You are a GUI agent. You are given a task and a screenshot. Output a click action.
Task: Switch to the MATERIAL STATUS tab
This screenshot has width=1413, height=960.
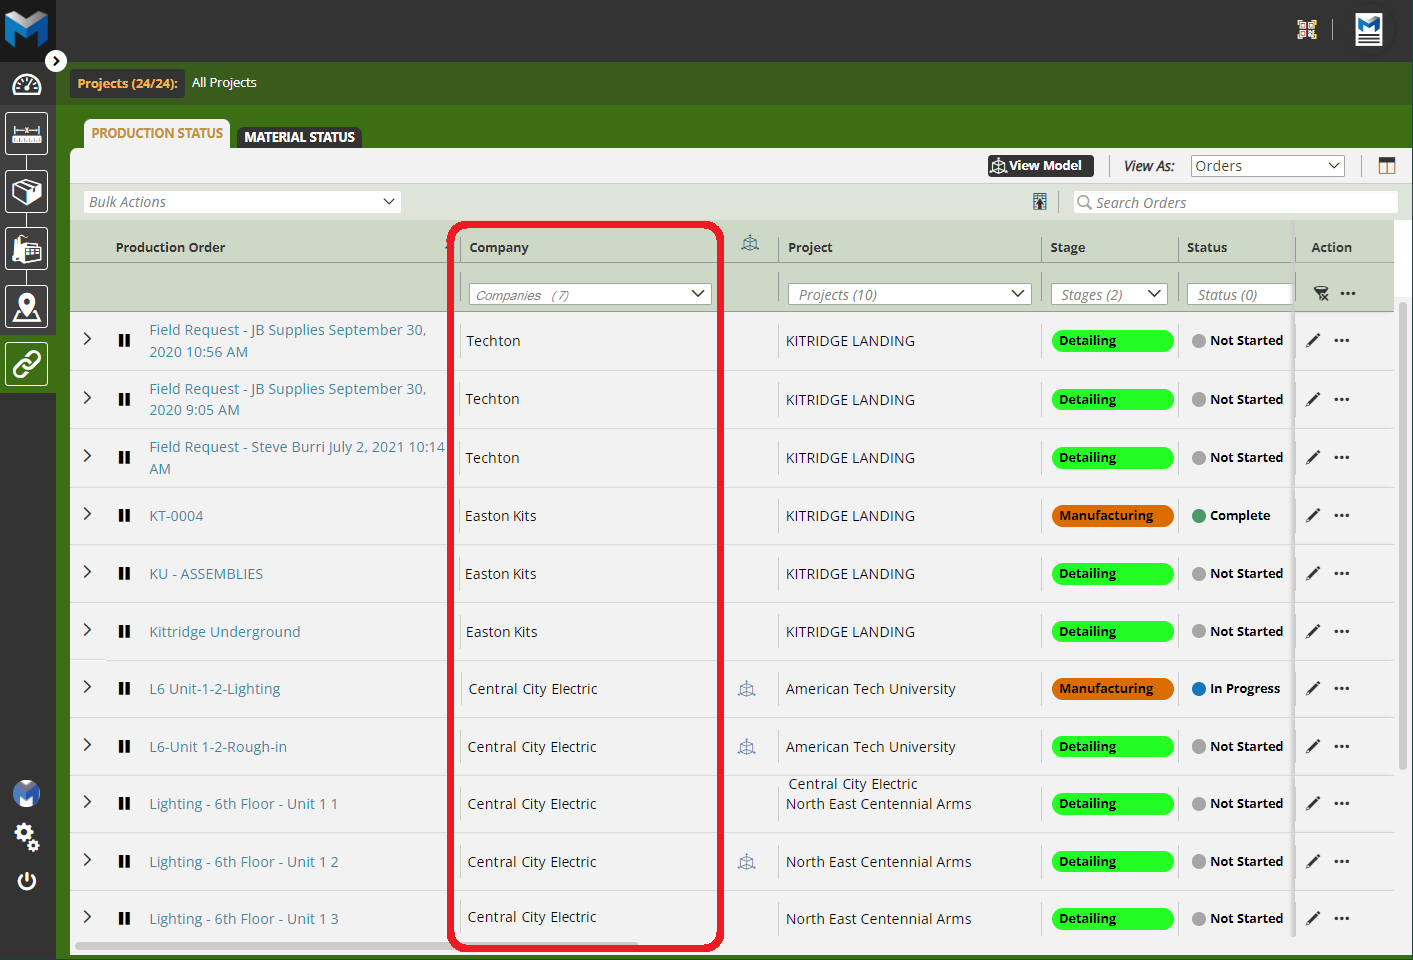pyautogui.click(x=299, y=137)
